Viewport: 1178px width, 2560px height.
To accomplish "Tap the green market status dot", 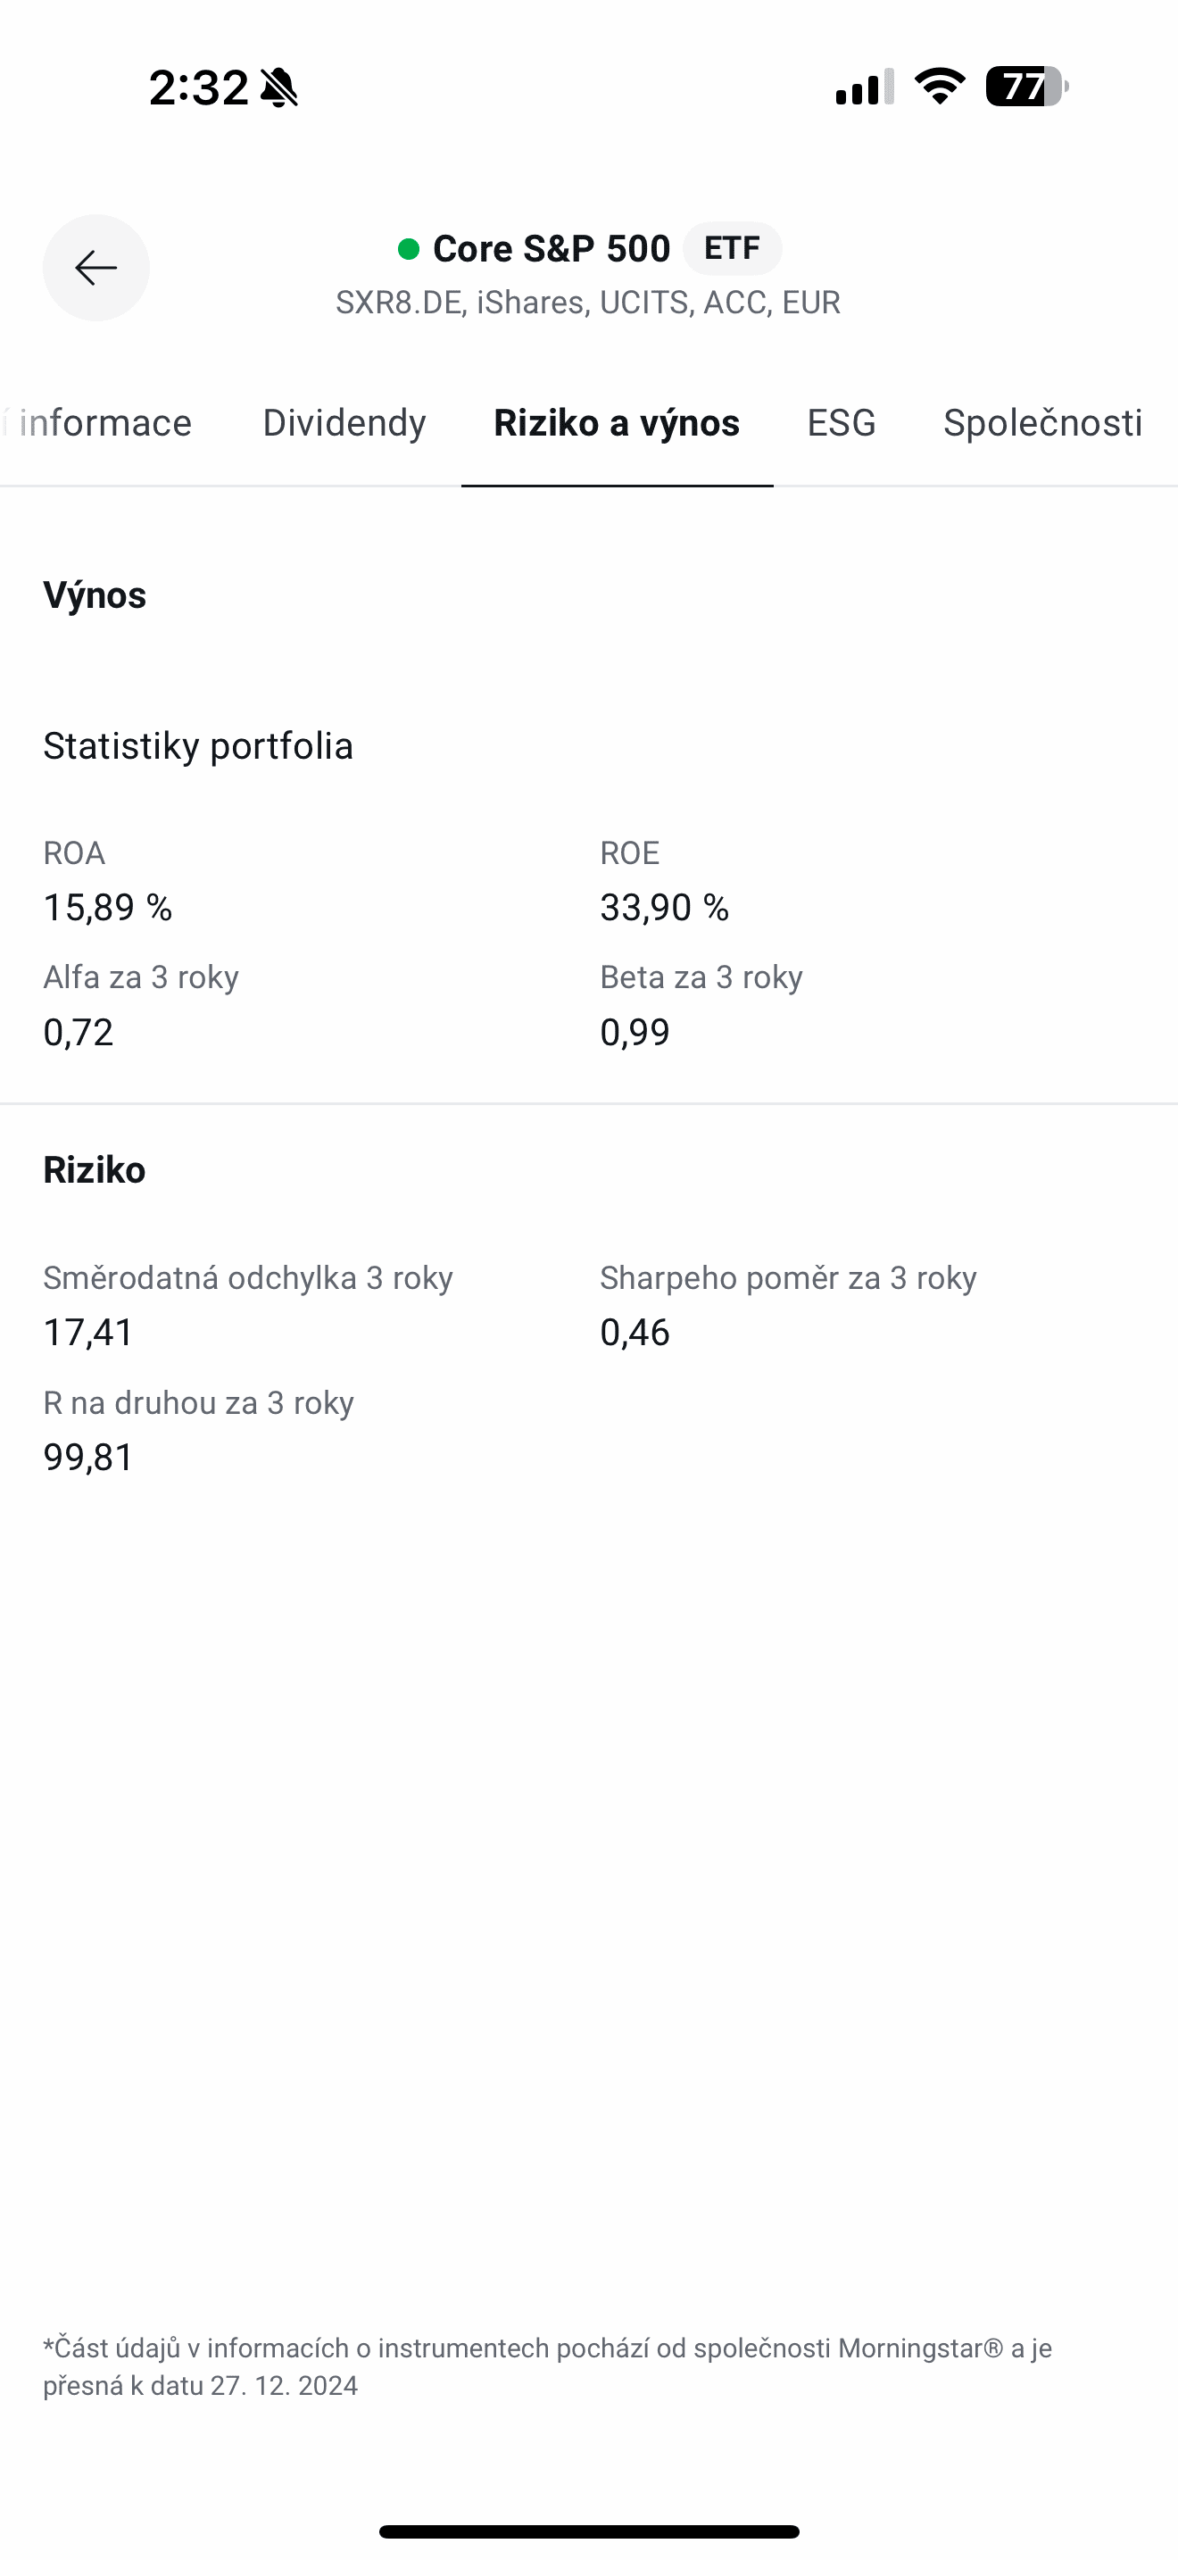I will [408, 249].
